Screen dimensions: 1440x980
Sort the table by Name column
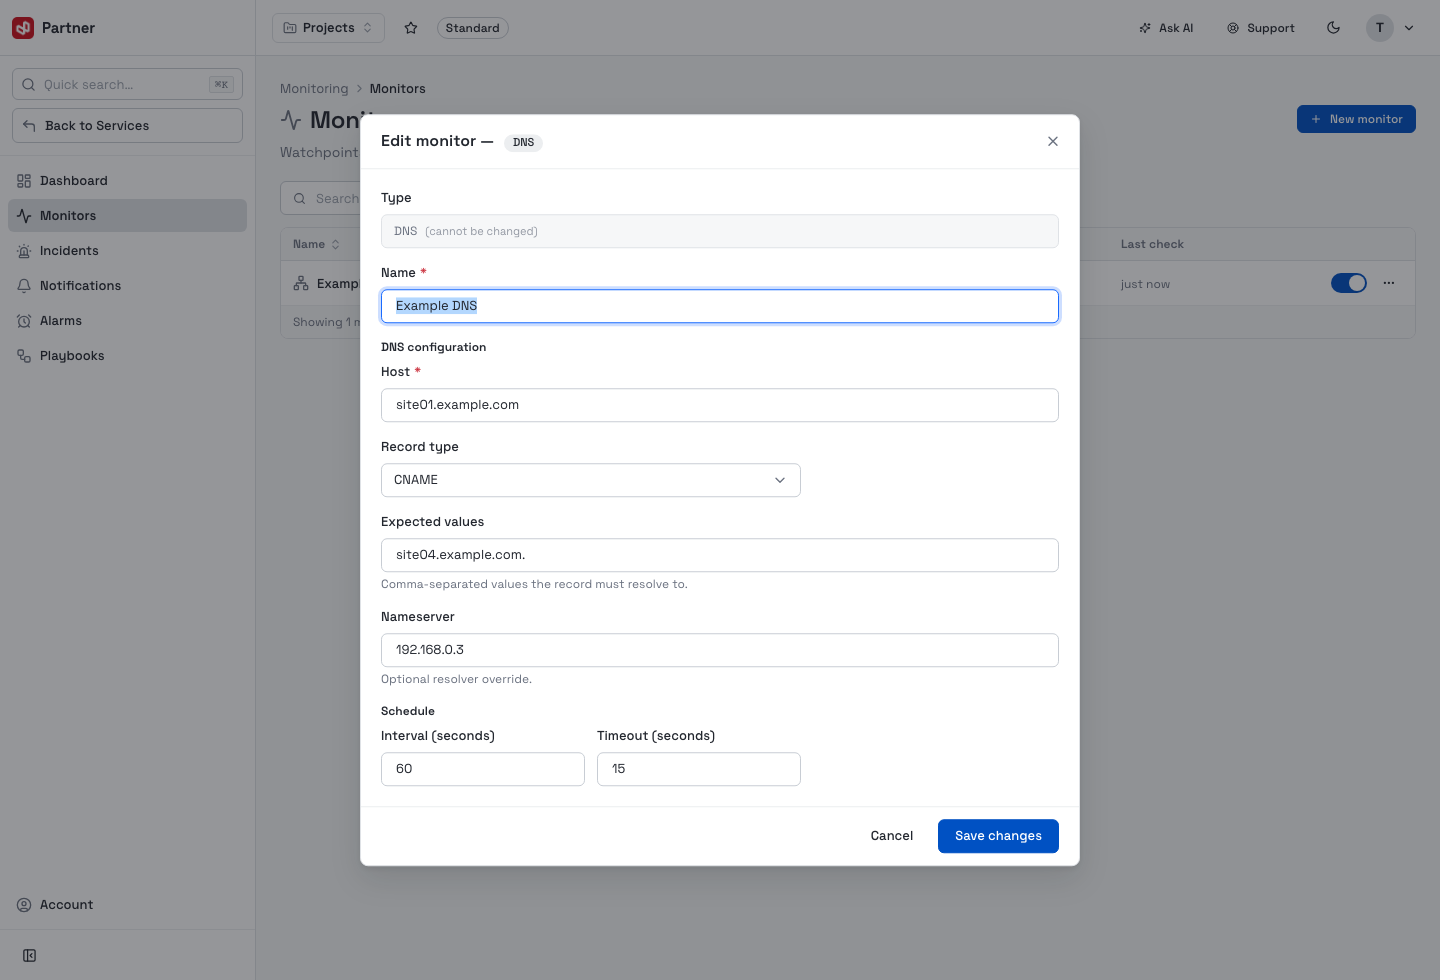point(316,244)
